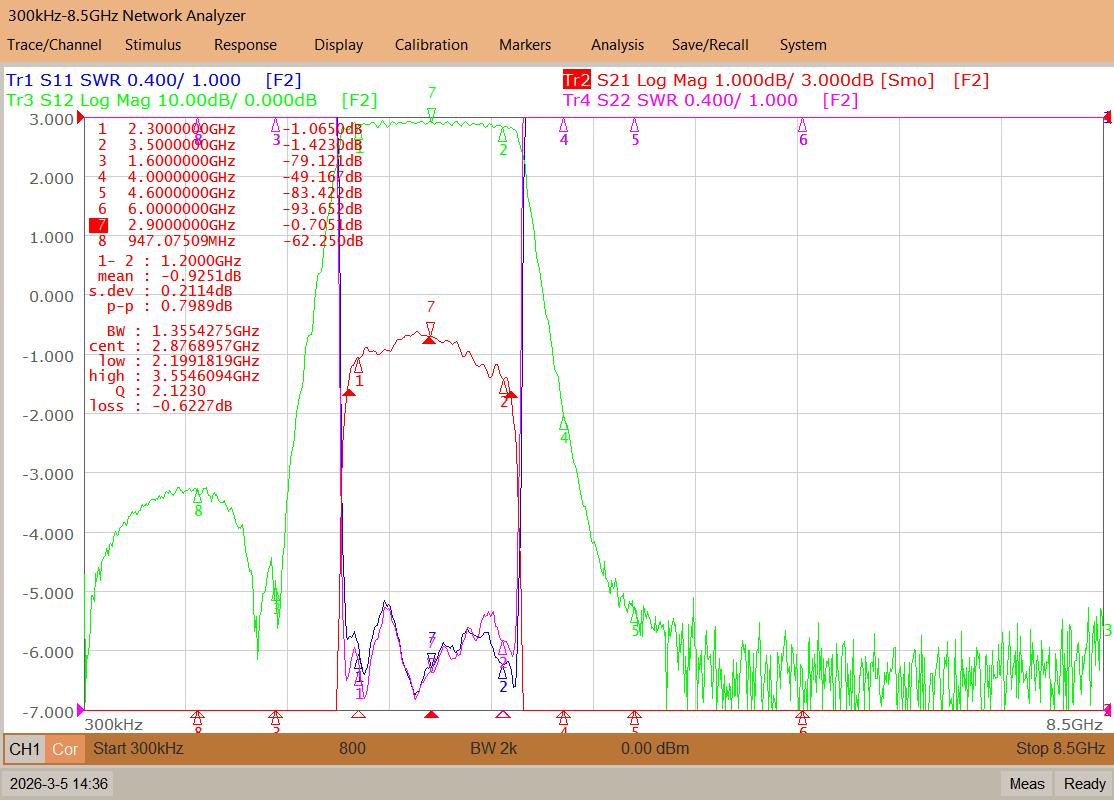Open the Calibration menu
Viewport: 1114px width, 800px height.
tap(431, 45)
